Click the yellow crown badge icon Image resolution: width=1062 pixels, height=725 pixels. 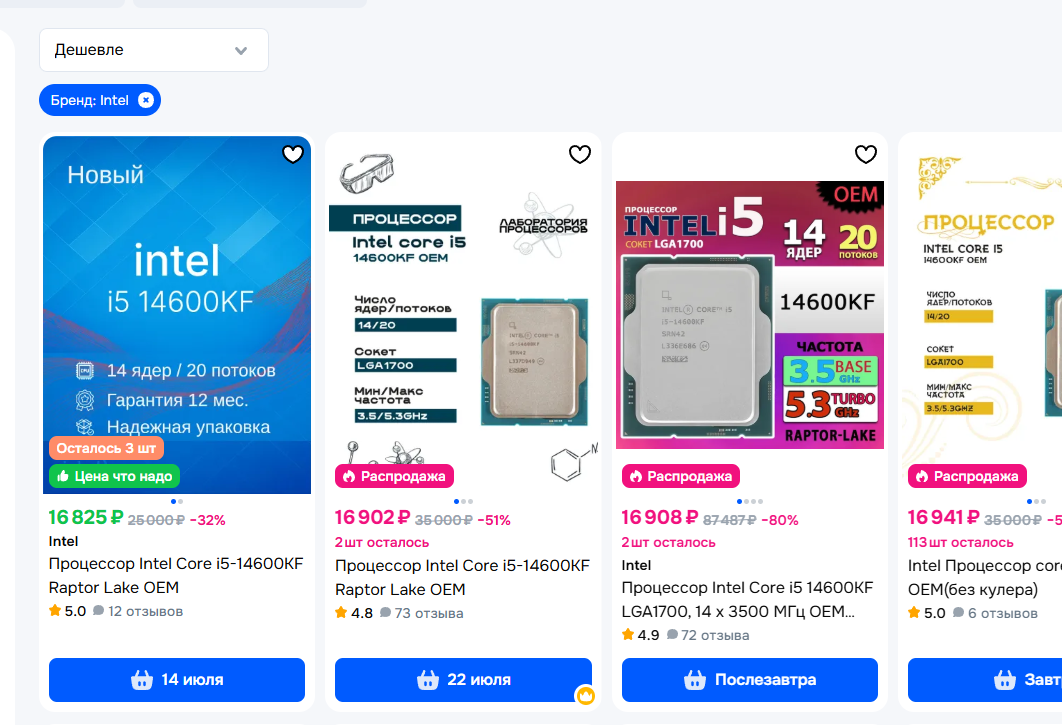(585, 695)
